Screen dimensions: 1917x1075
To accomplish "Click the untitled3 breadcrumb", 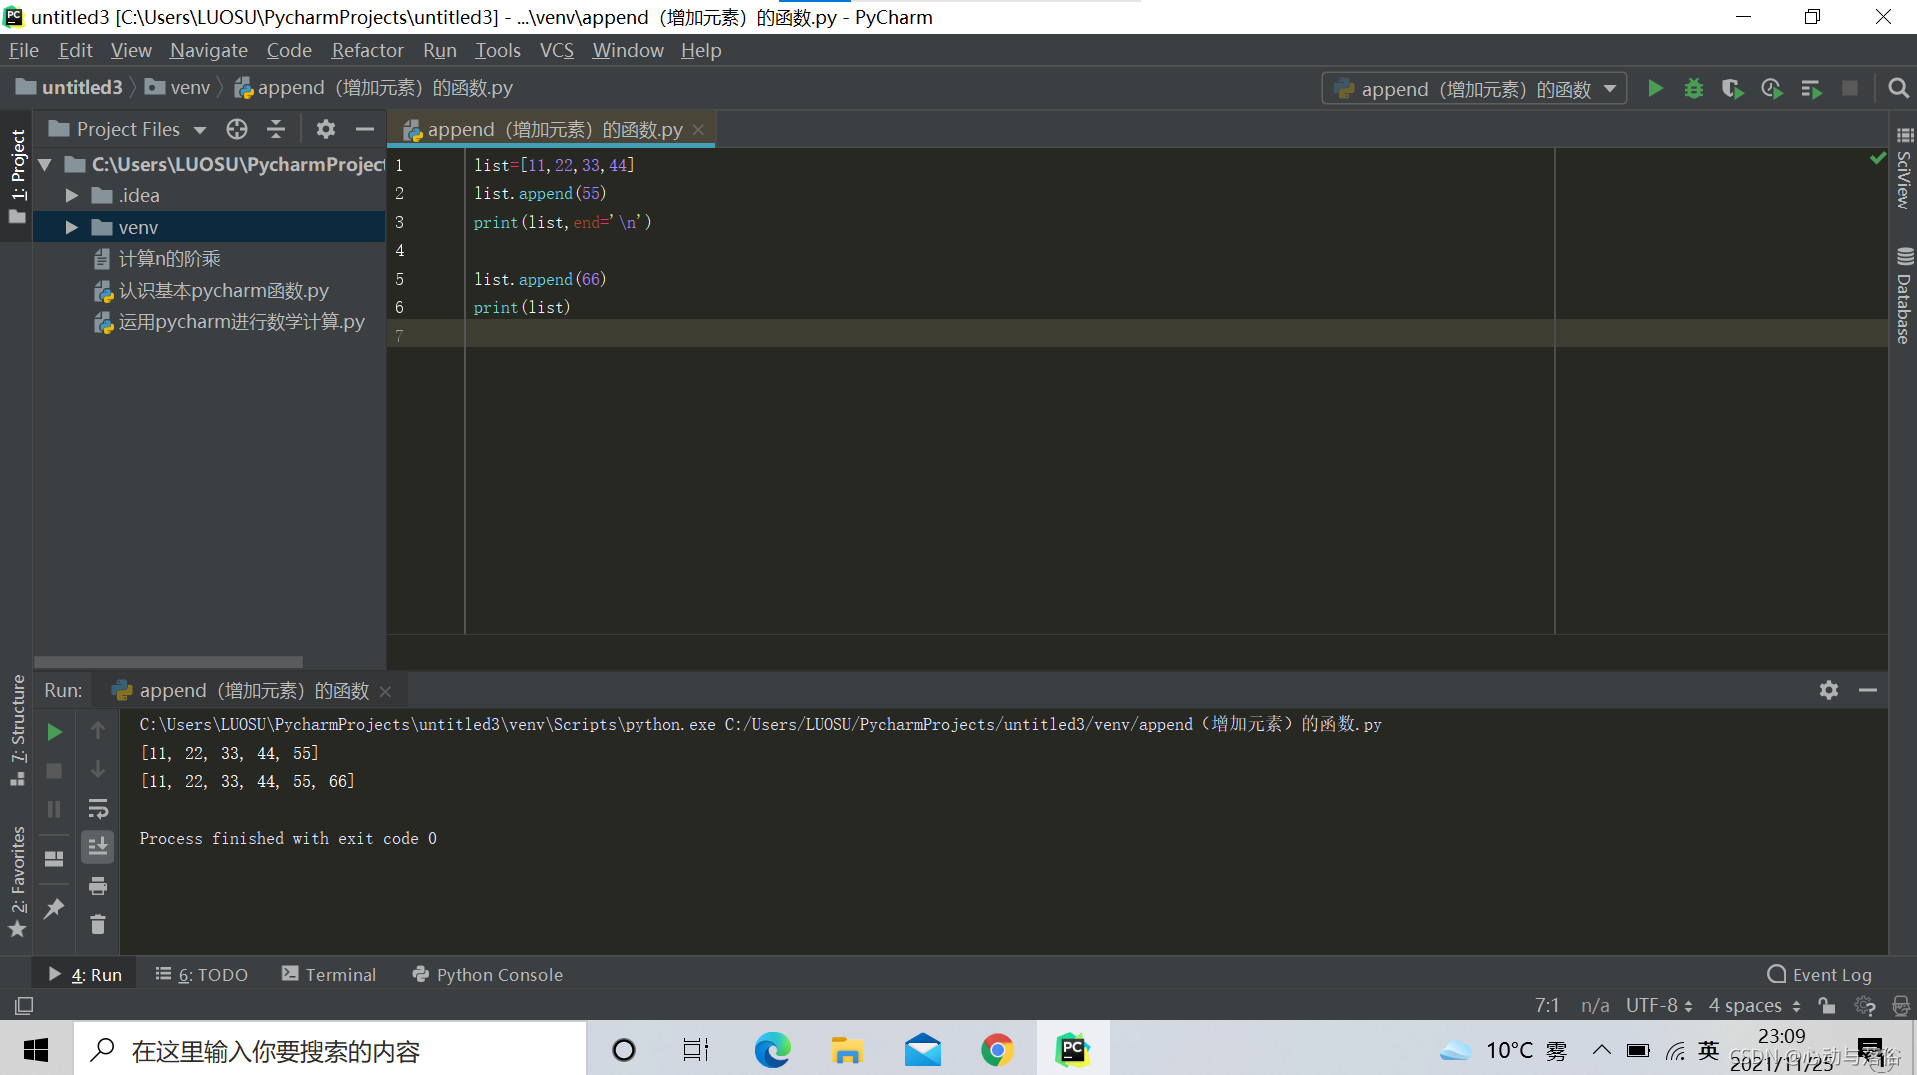I will [x=69, y=88].
